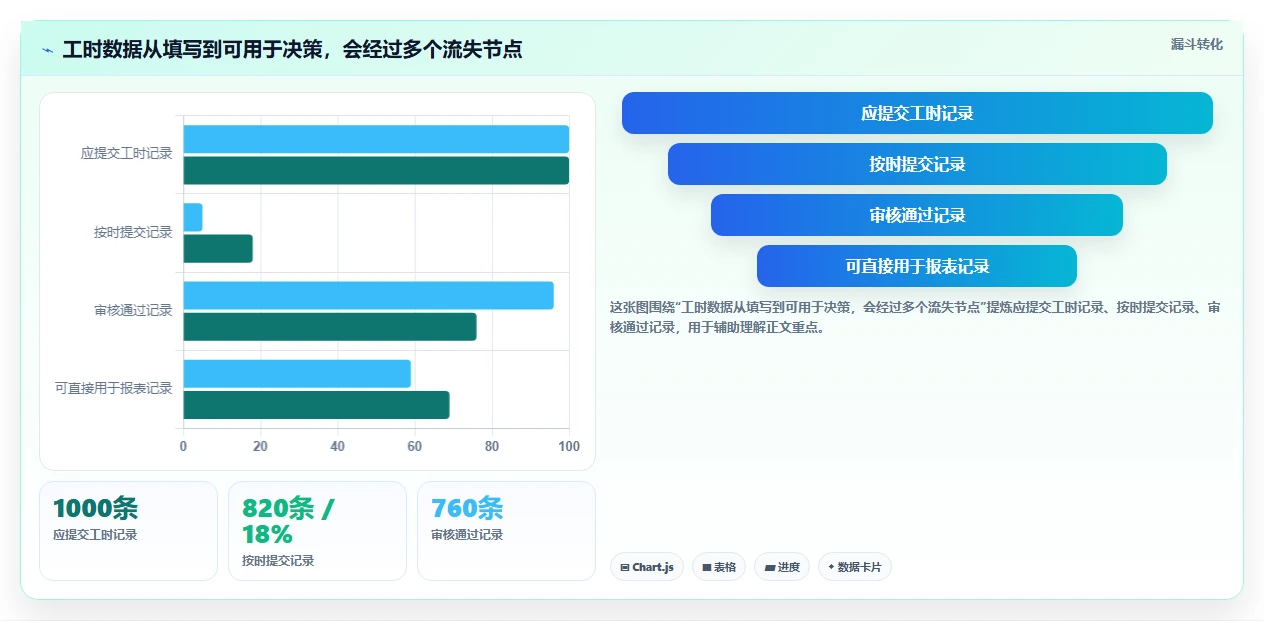Open the 1000条 stat card

128,531
